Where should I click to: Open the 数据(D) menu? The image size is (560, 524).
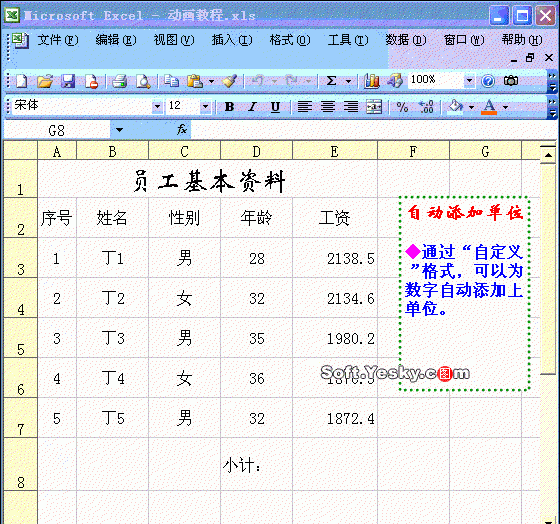tap(405, 40)
